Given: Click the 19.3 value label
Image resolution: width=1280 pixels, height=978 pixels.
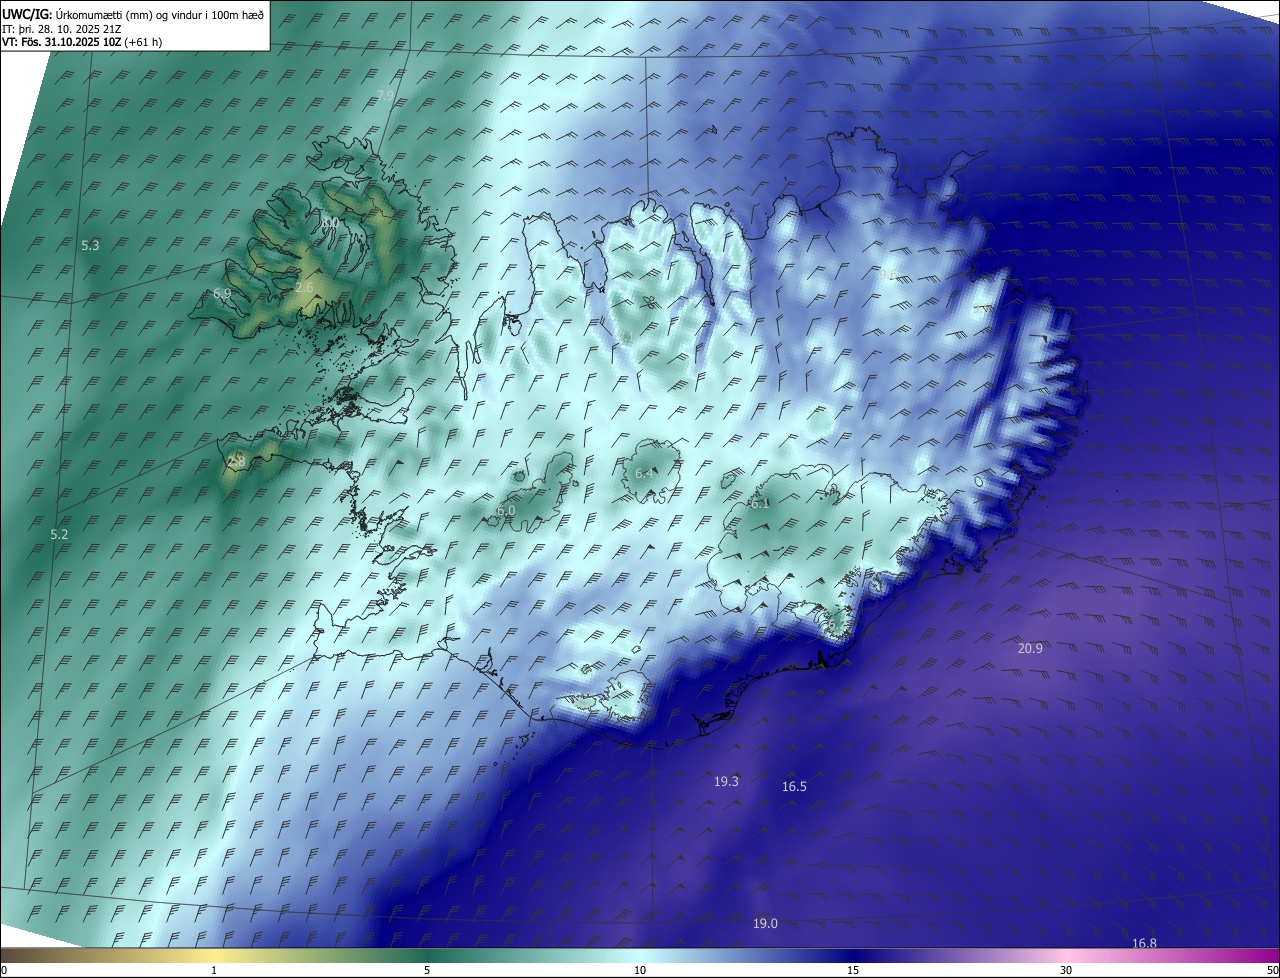Looking at the screenshot, I should click(726, 781).
